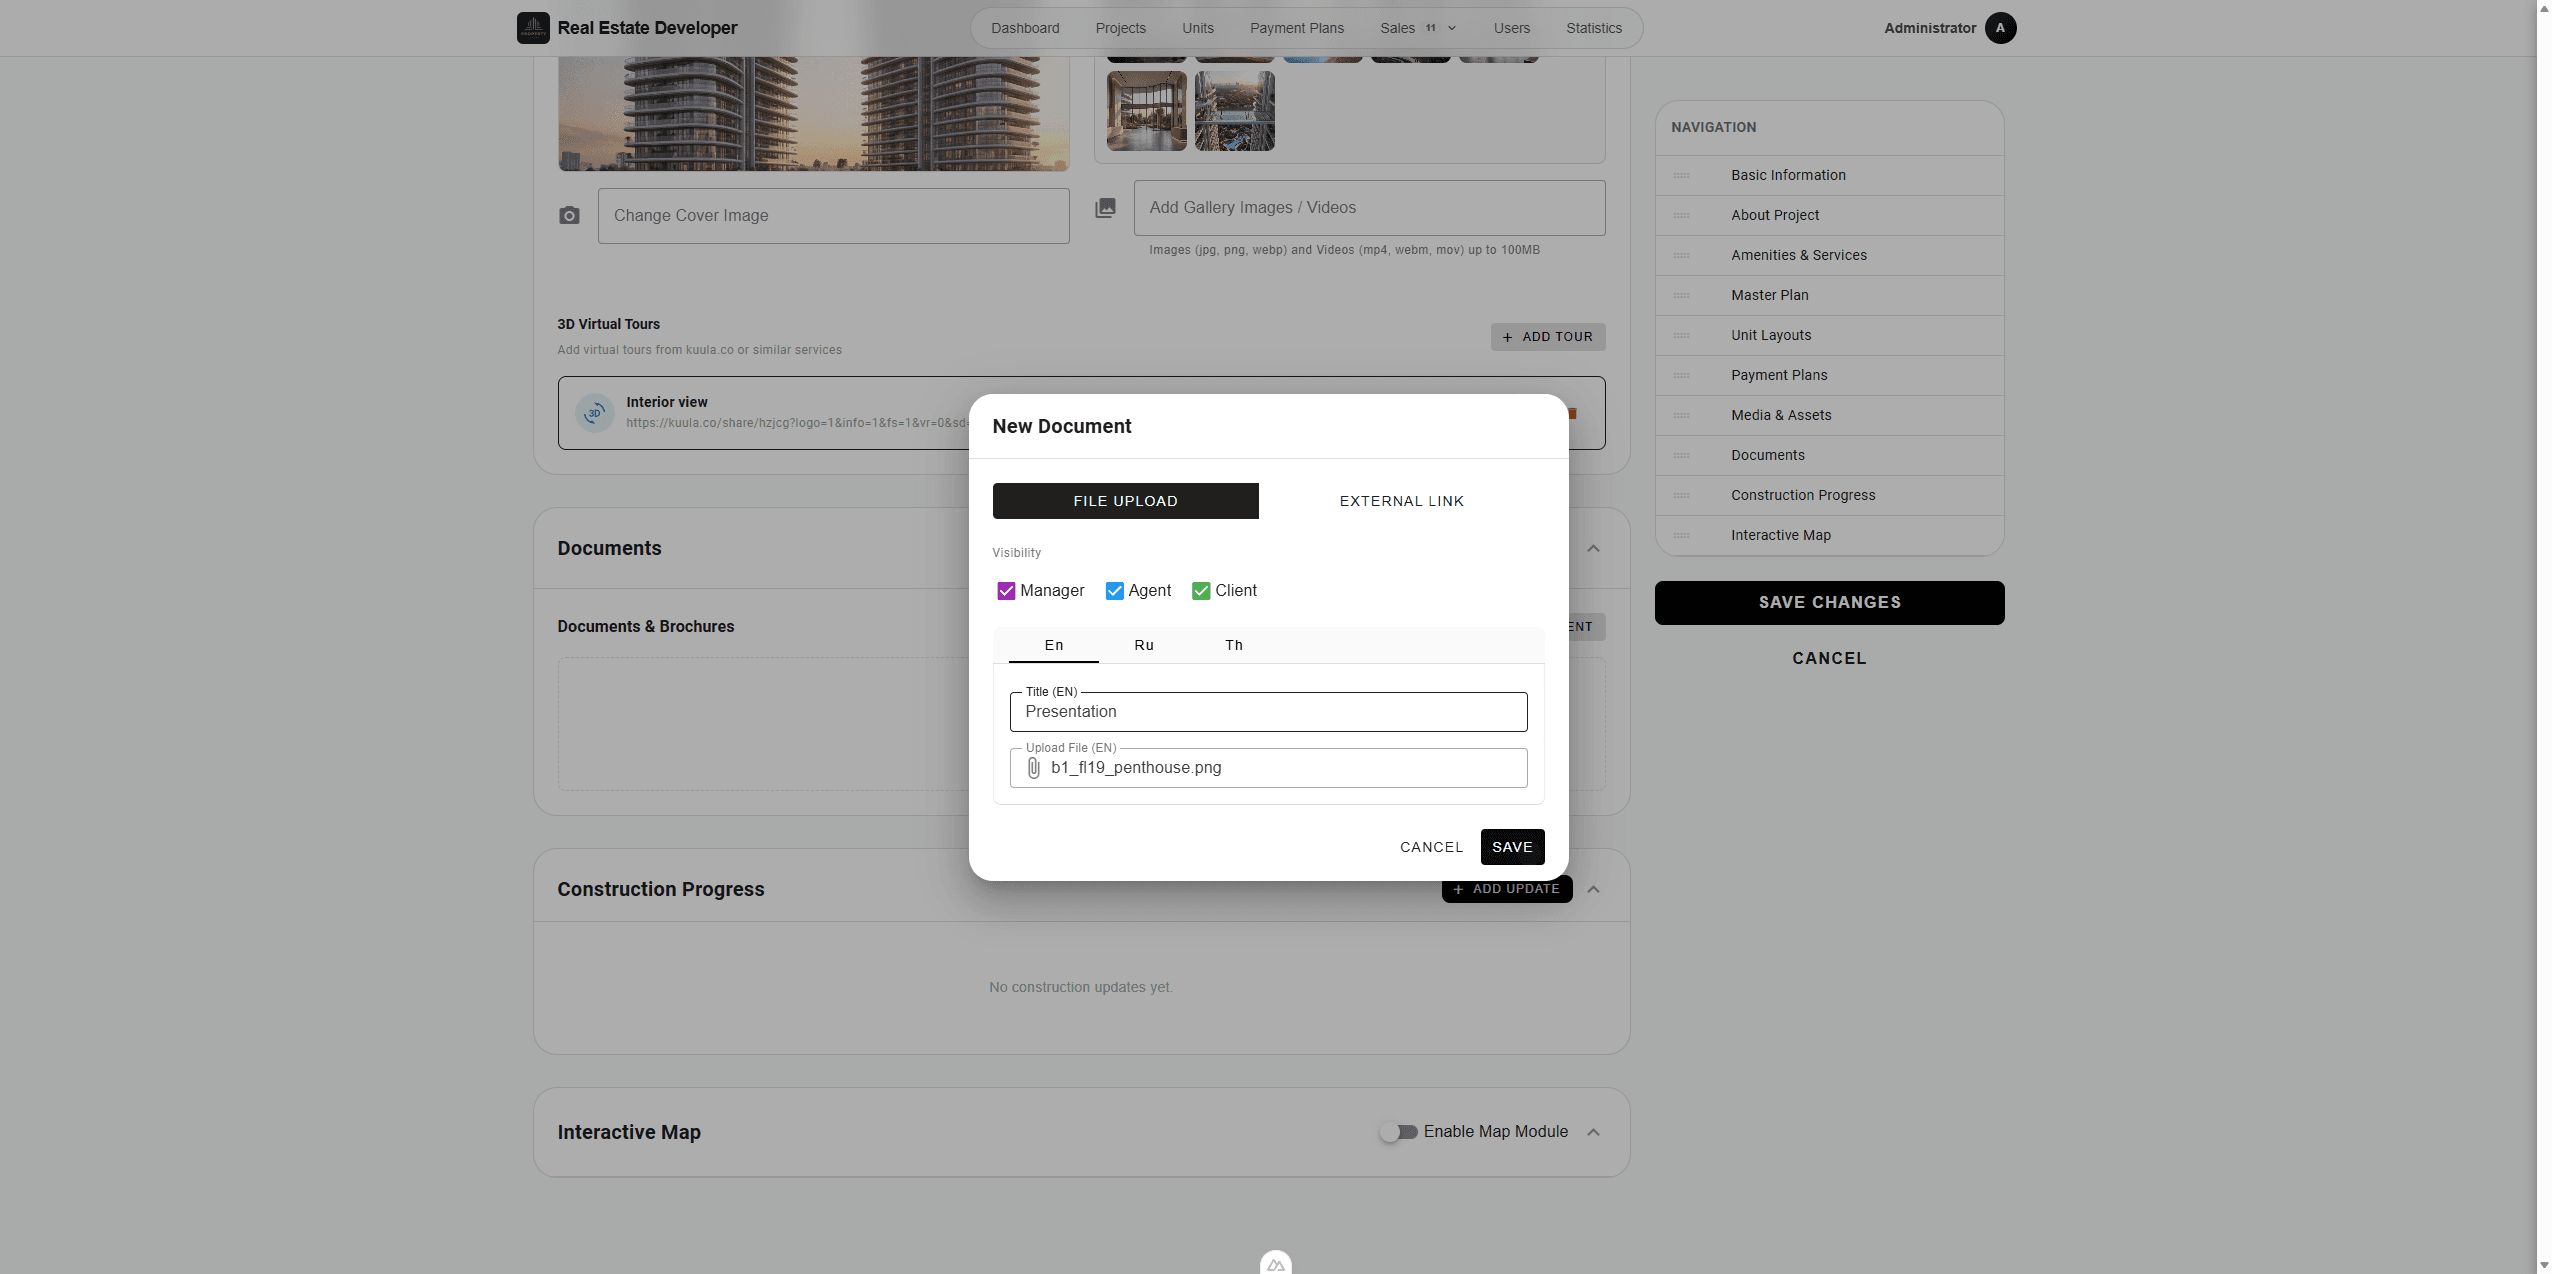Enable the Map Module switch
This screenshot has width=2552, height=1274.
tap(1399, 1132)
